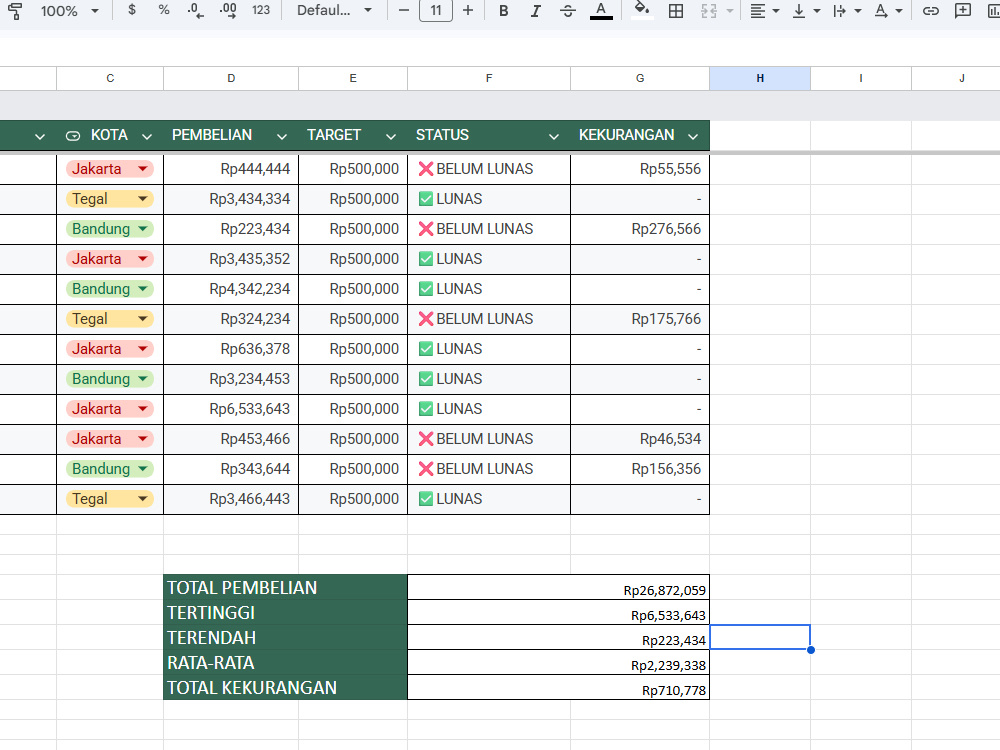Open Bandung dropdown in Rp223,434 row
The image size is (1000, 750).
click(x=143, y=229)
